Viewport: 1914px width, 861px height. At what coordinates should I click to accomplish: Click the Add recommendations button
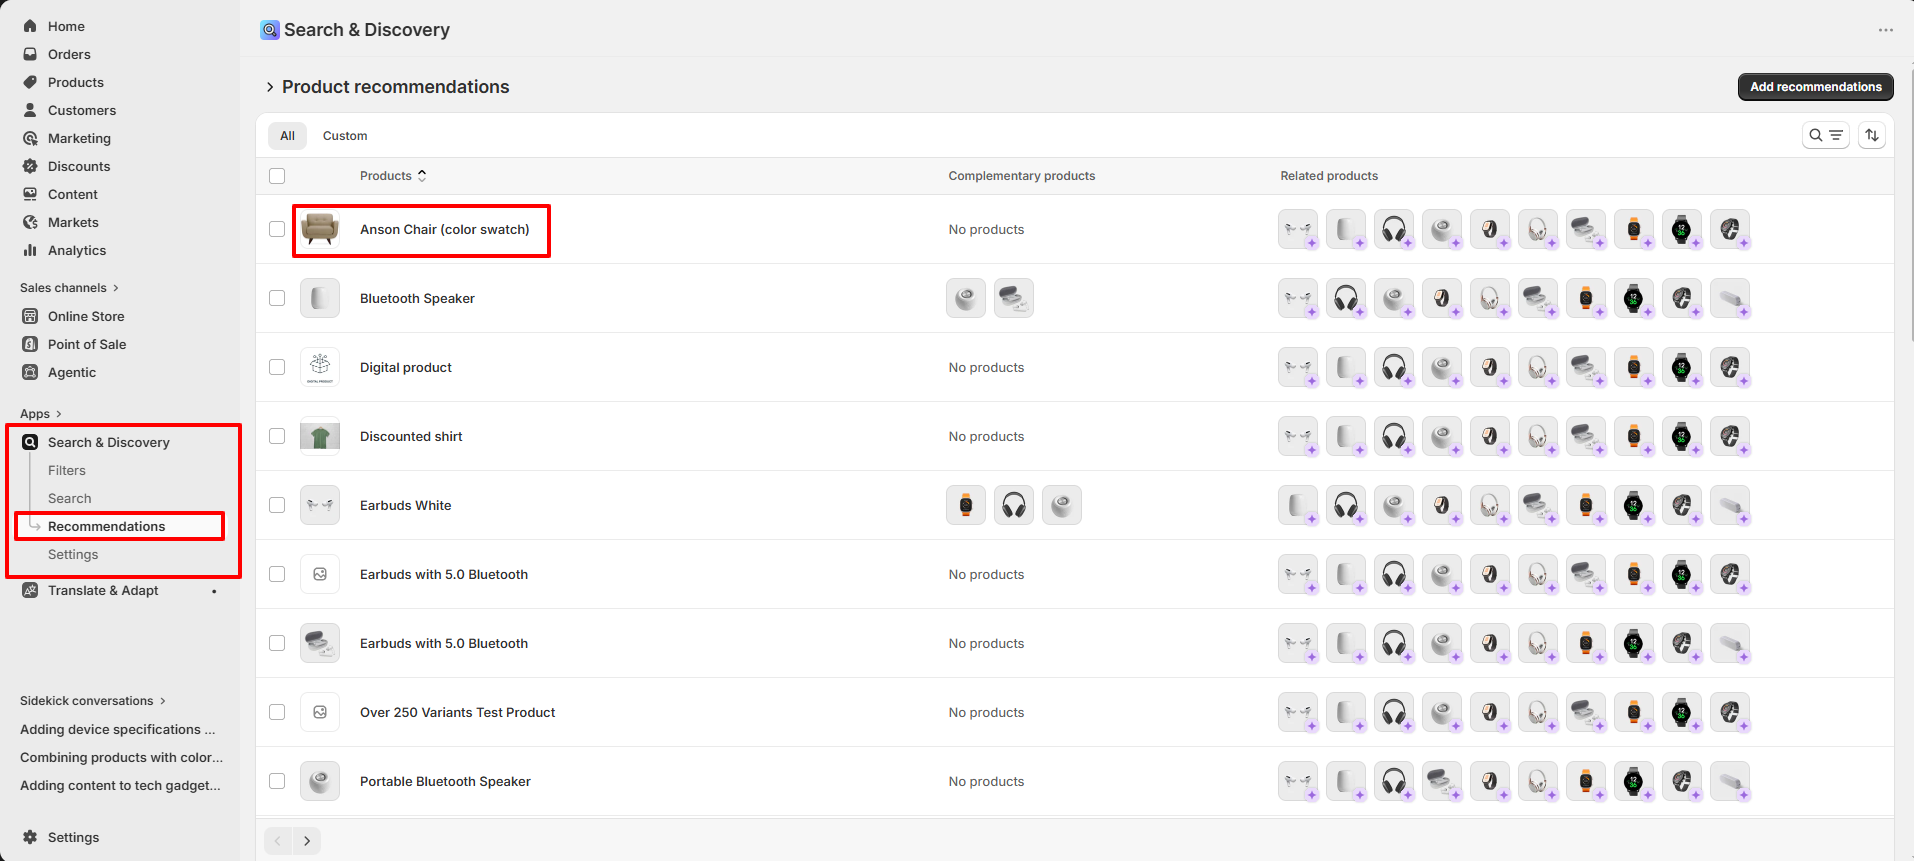click(x=1815, y=87)
